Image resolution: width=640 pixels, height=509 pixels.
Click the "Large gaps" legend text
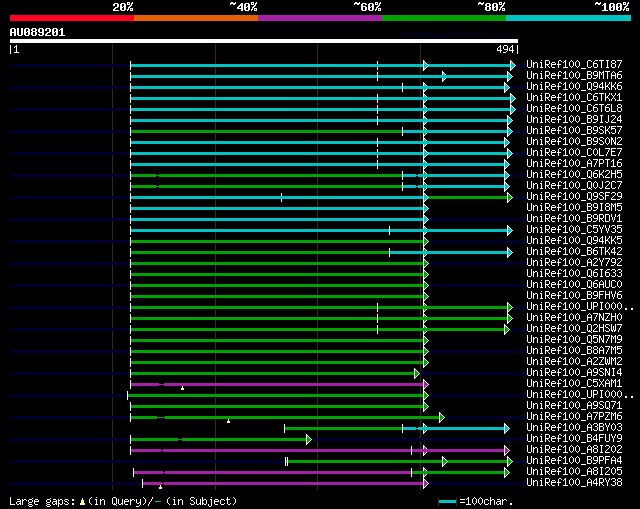(42, 501)
